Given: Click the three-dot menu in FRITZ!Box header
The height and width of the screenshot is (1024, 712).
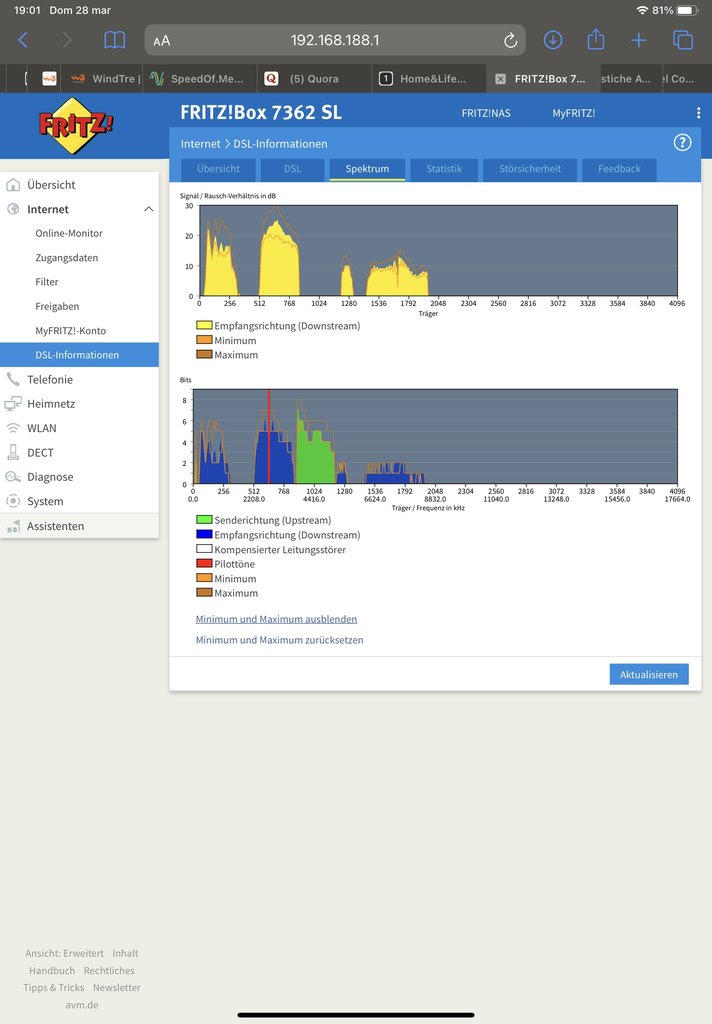Looking at the screenshot, I should pos(698,113).
